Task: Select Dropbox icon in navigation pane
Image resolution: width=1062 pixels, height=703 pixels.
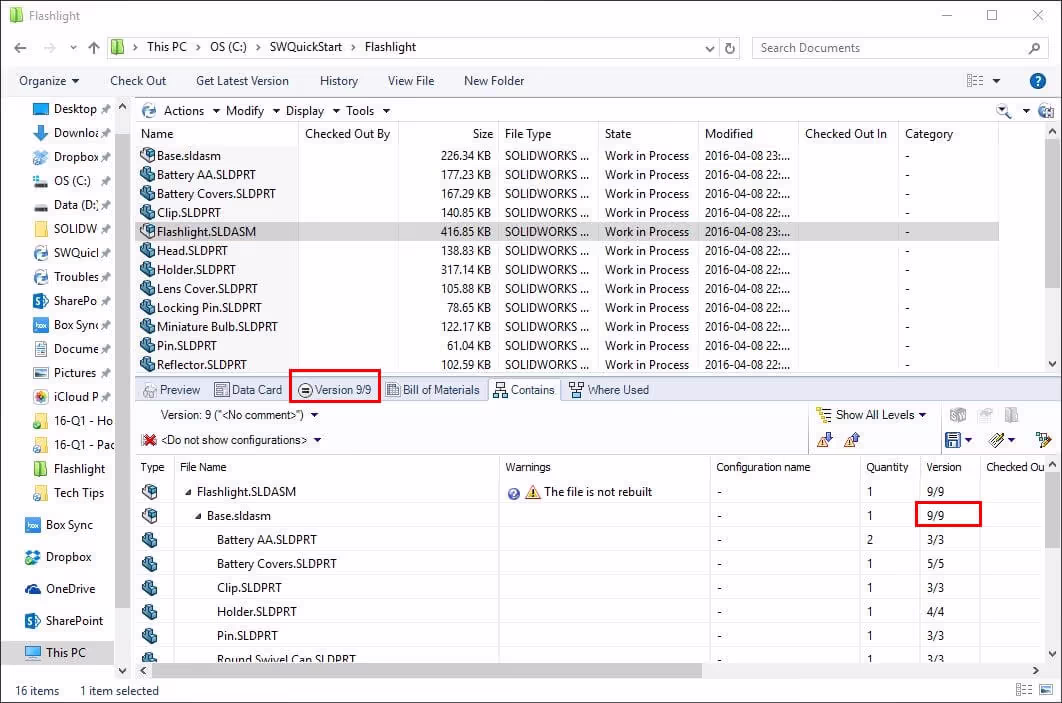Action: click(33, 557)
